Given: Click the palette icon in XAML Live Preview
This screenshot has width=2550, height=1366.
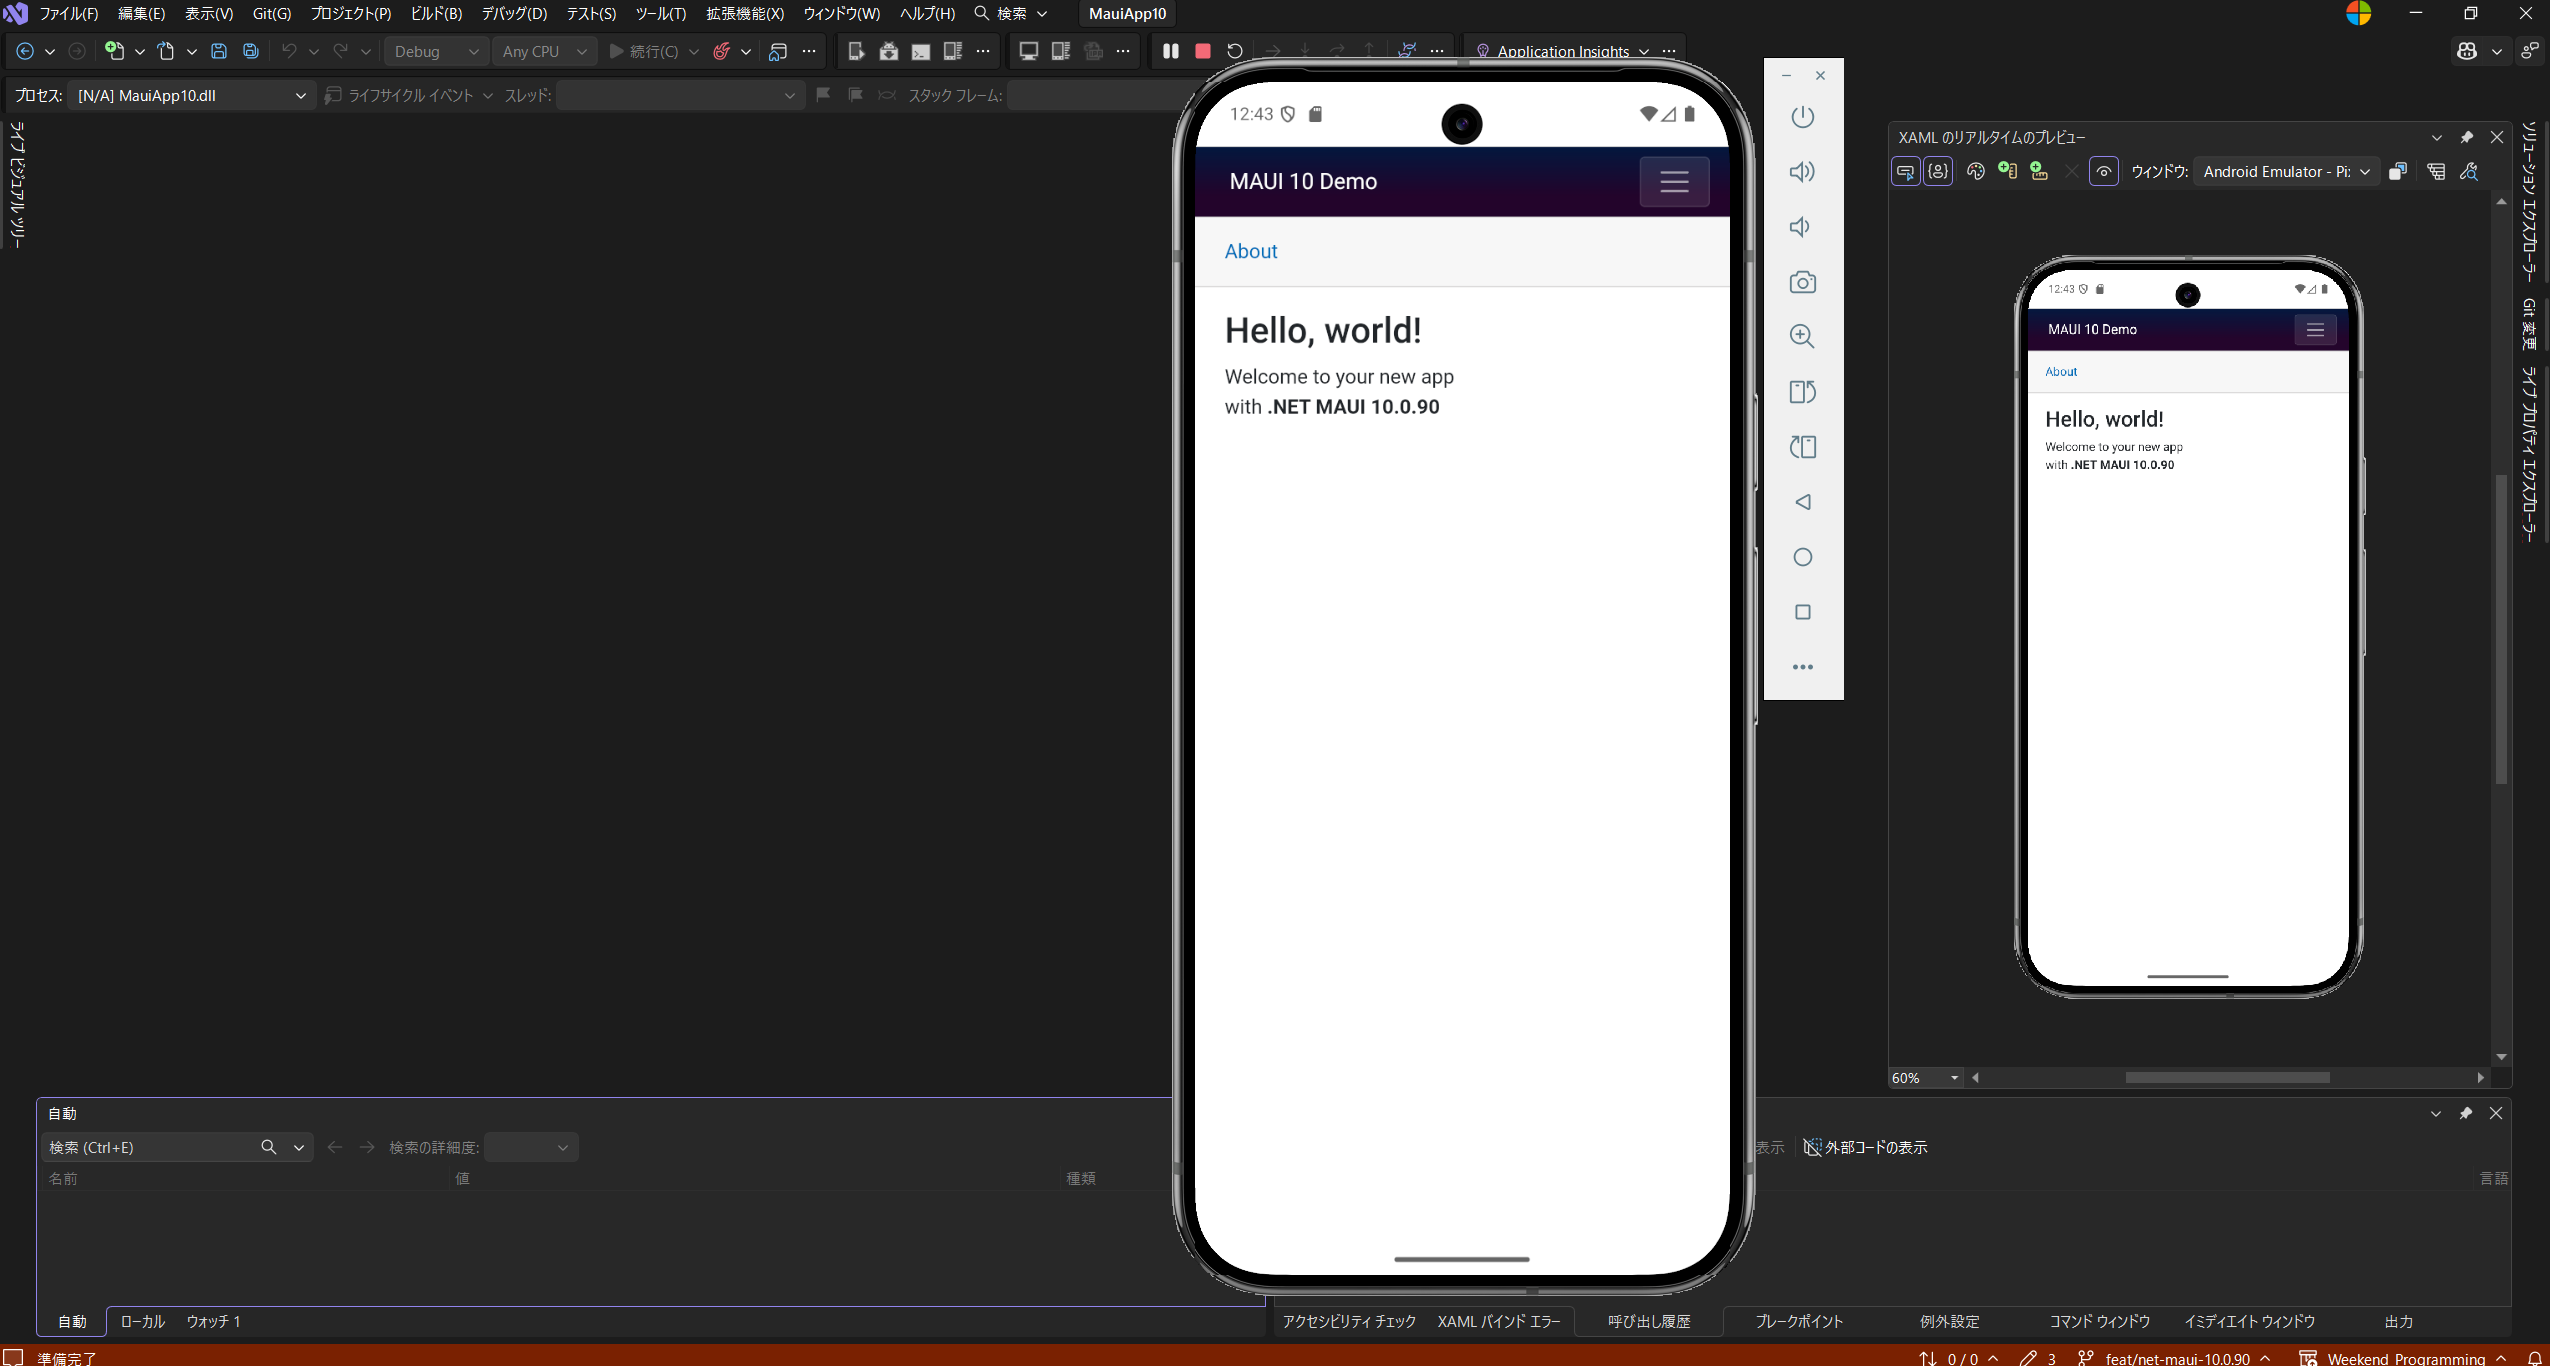Looking at the screenshot, I should pyautogui.click(x=1975, y=171).
